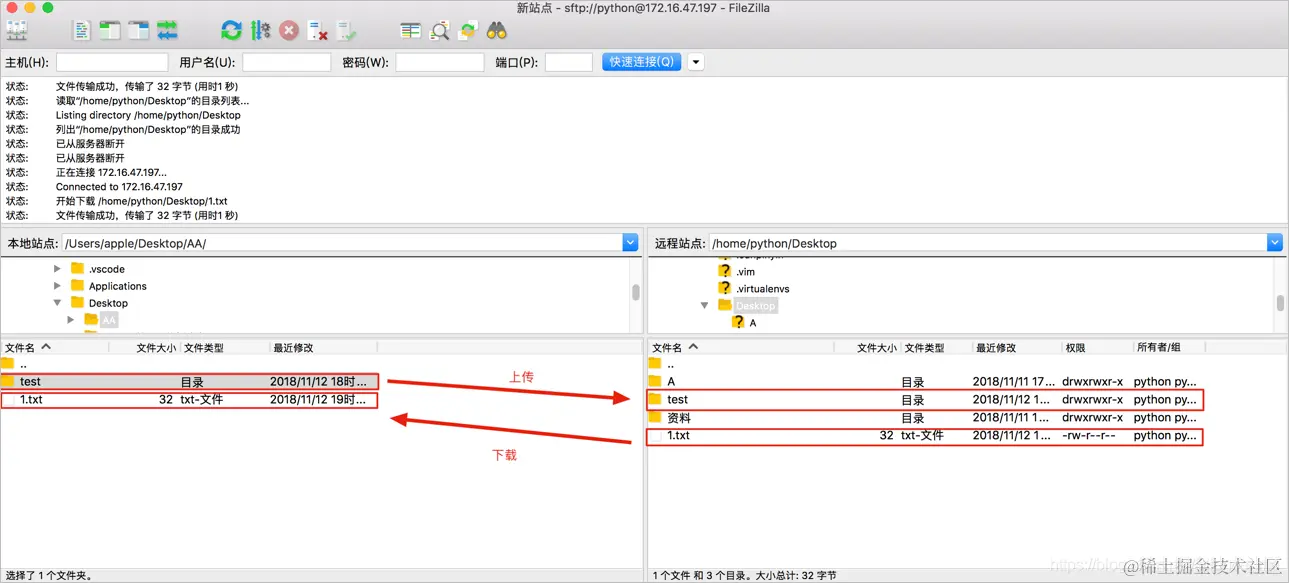Select remote folder A row
Viewport: 1289px width, 583px height.
[925, 381]
